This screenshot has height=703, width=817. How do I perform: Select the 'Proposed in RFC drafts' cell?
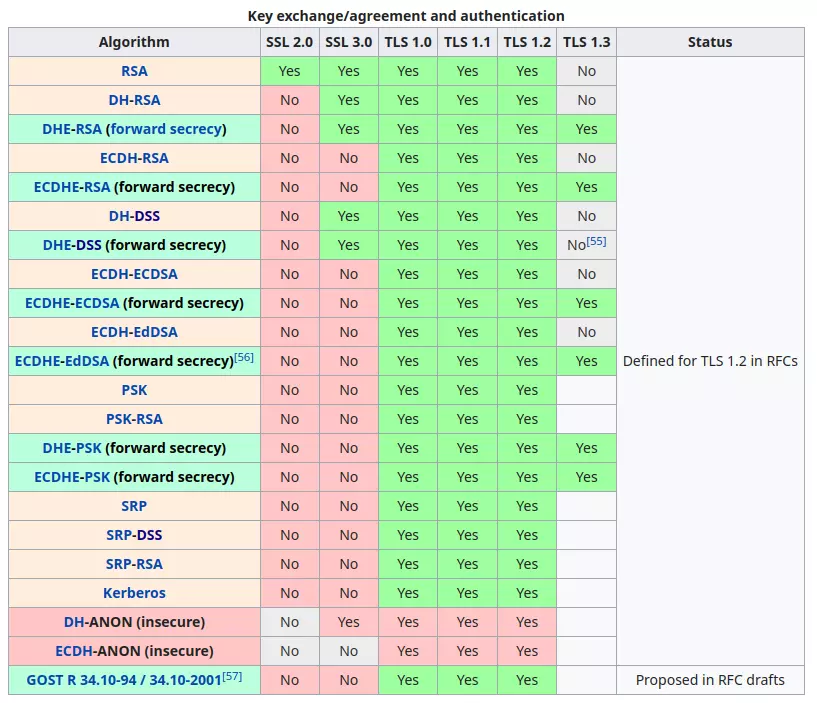point(710,680)
